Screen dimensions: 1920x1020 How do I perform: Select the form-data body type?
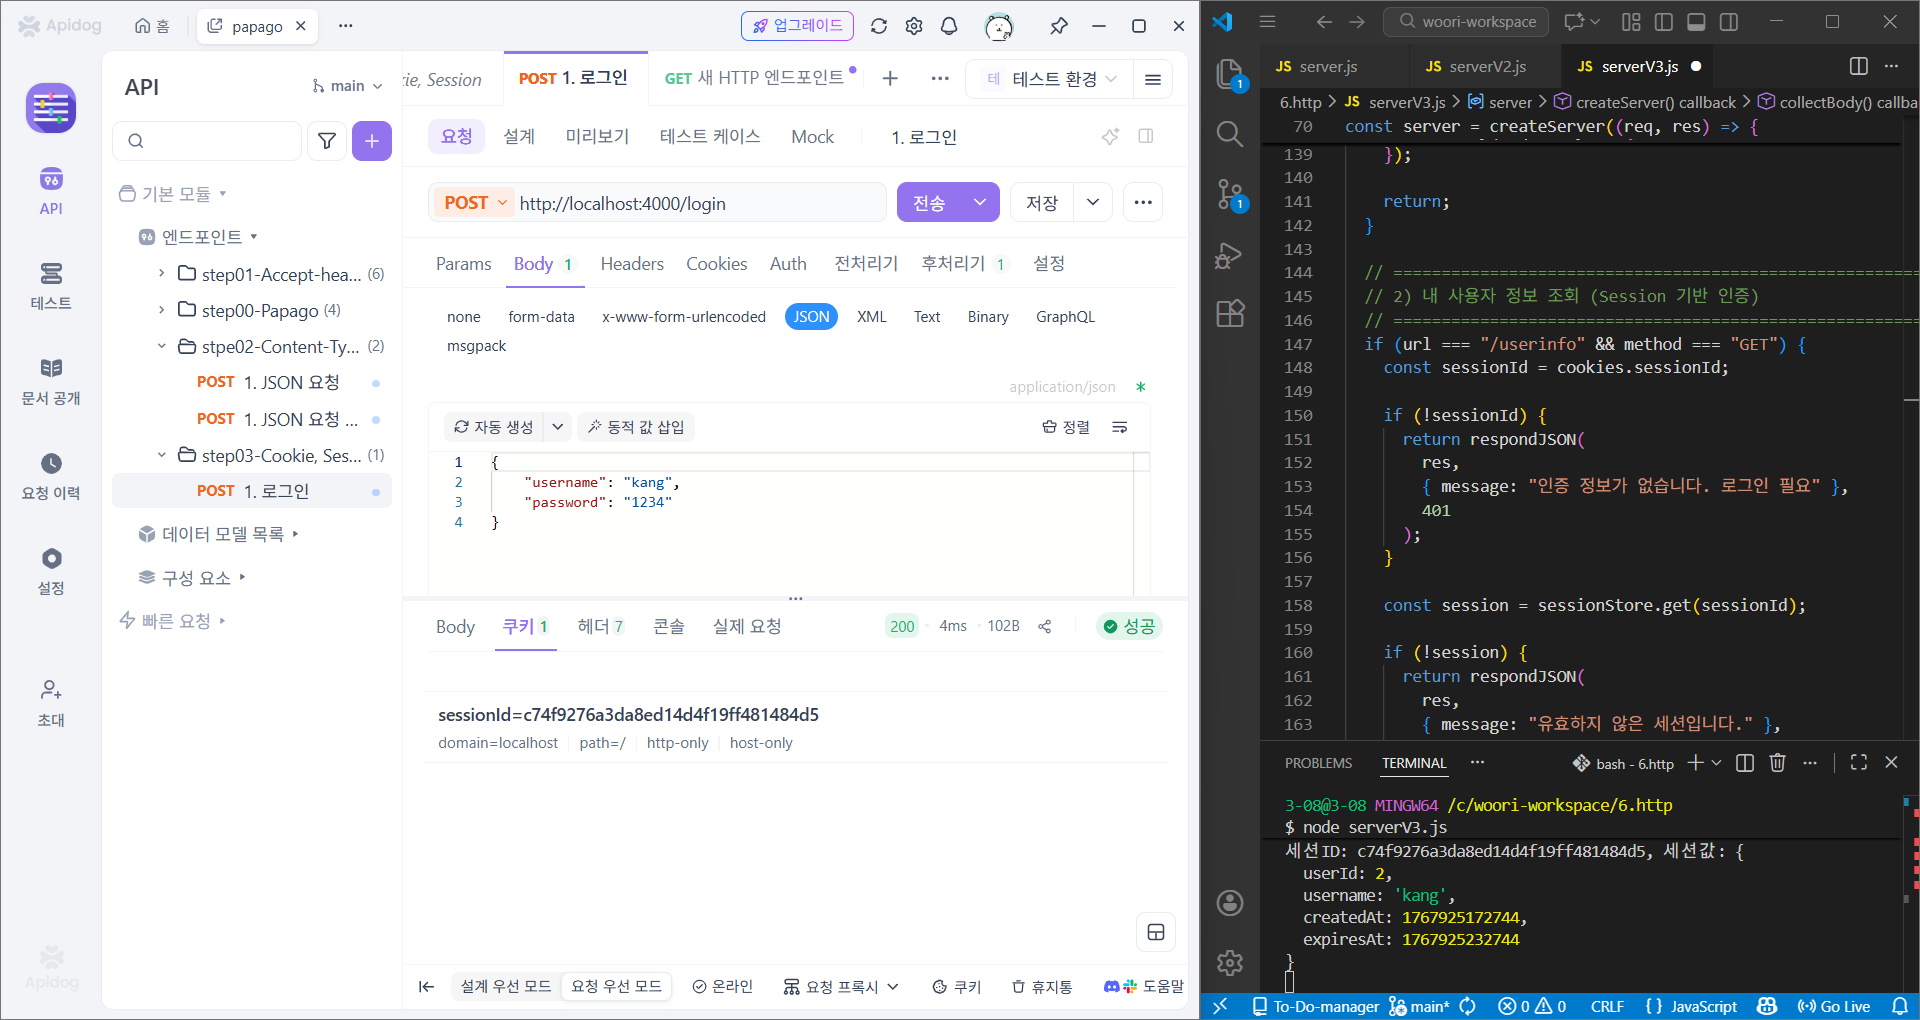tap(541, 317)
